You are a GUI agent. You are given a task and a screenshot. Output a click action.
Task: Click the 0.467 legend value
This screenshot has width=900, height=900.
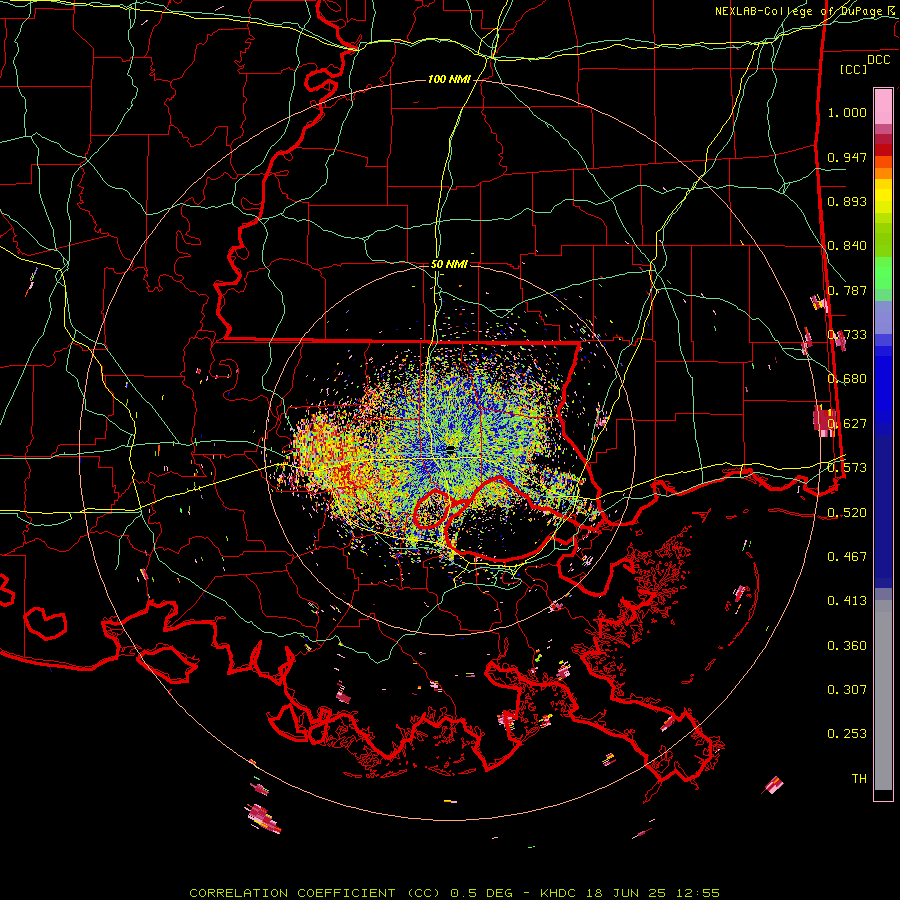pos(847,556)
